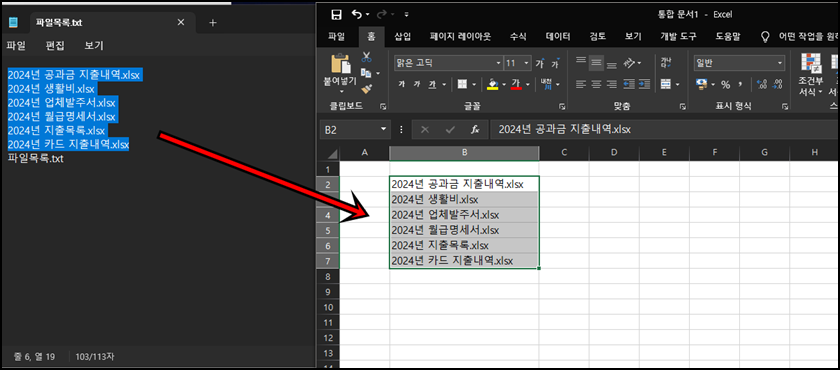
Task: Click the Fill Color paint bucket icon
Action: pyautogui.click(x=493, y=84)
